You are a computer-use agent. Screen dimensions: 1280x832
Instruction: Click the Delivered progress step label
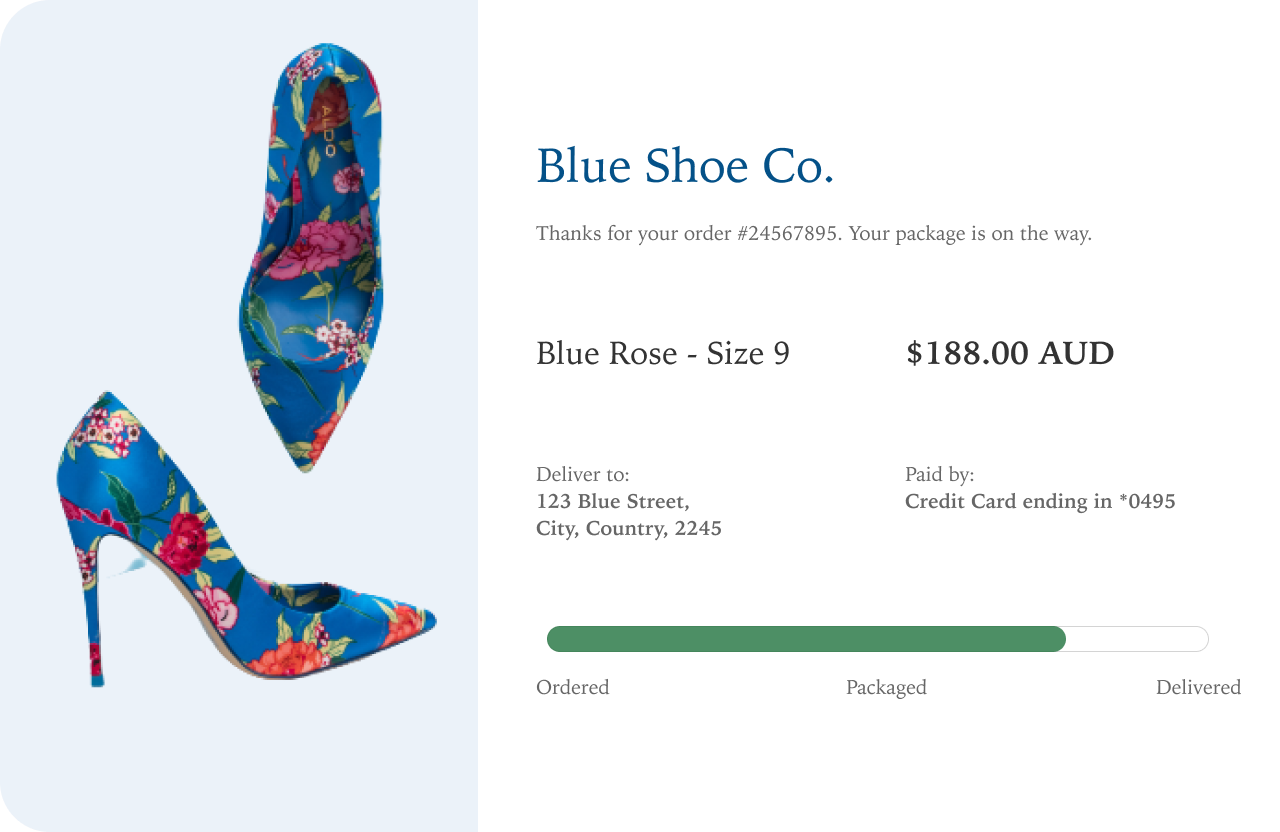click(1198, 687)
